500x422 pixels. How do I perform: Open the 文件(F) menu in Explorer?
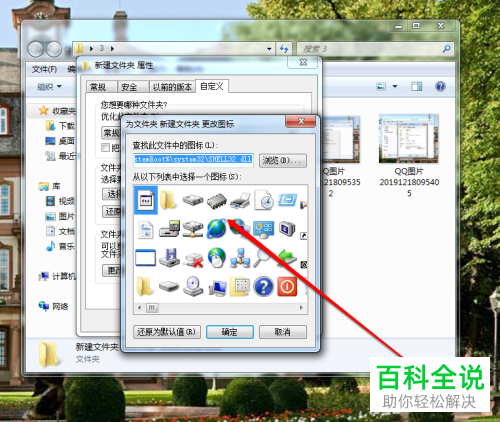[44, 69]
